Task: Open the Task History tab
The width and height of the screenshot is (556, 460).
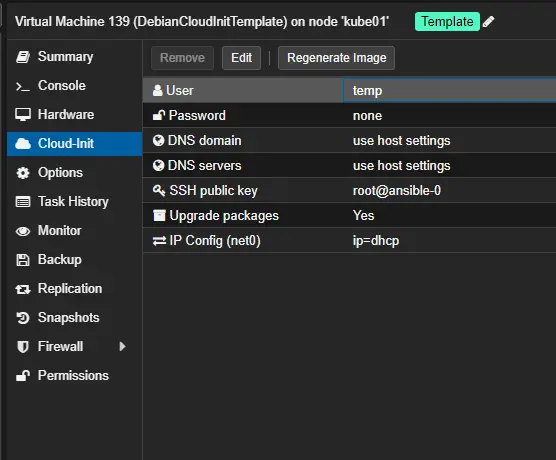Action: tap(74, 202)
